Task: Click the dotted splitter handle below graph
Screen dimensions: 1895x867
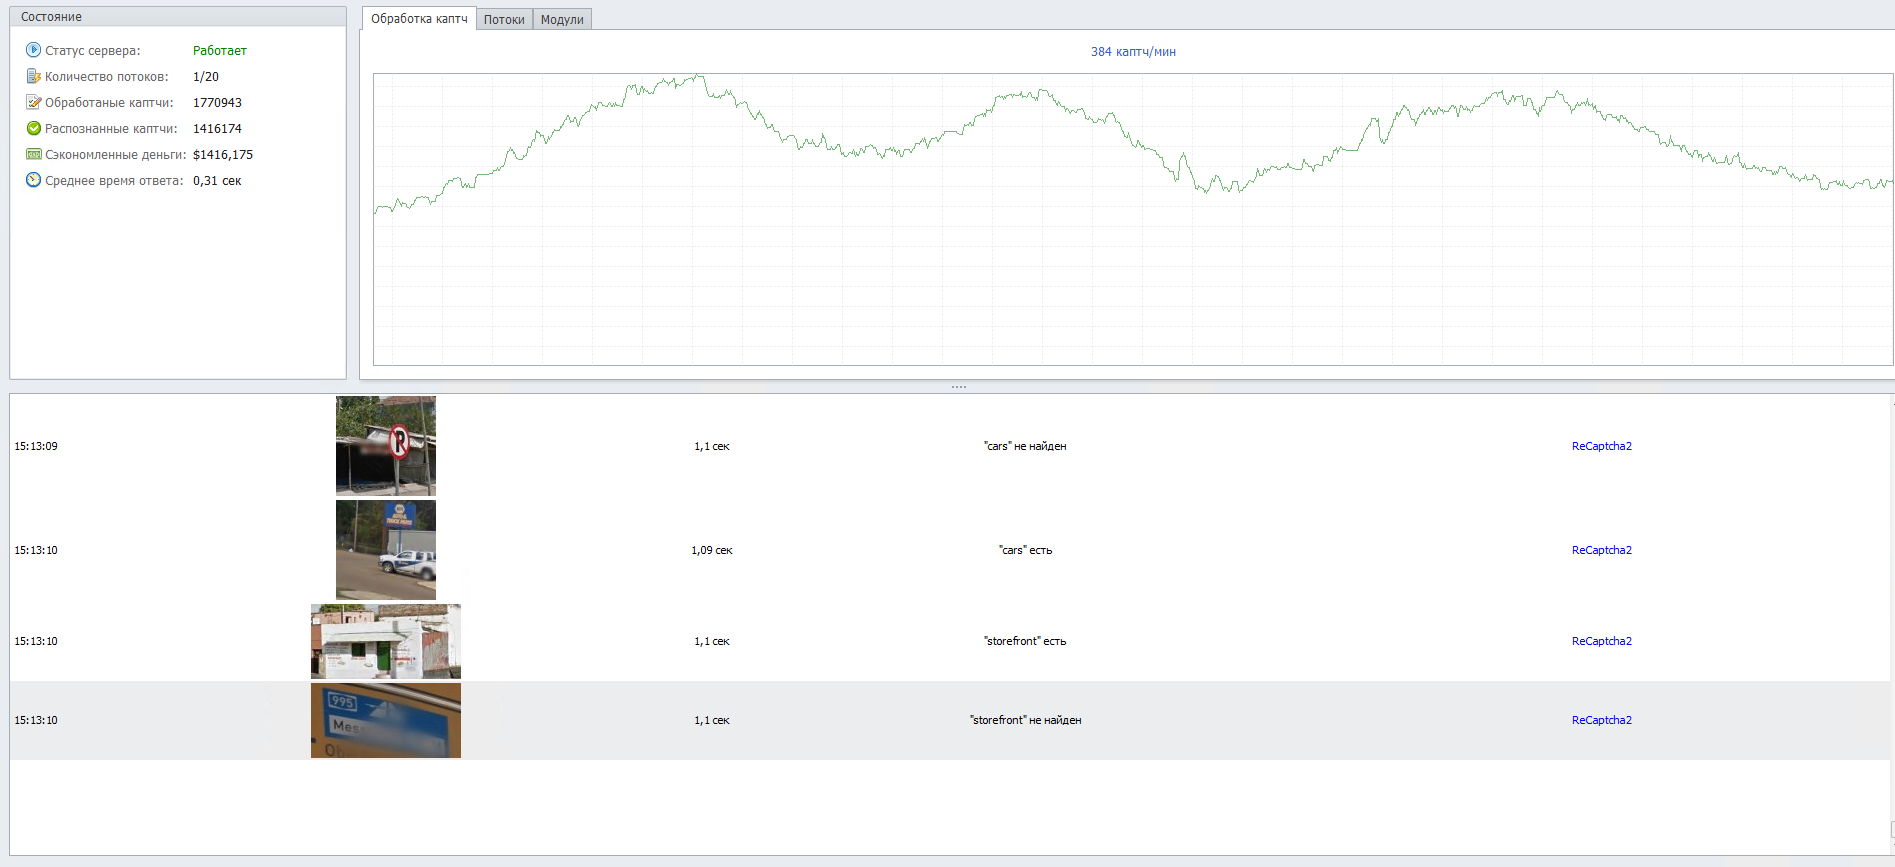Action: tap(958, 386)
